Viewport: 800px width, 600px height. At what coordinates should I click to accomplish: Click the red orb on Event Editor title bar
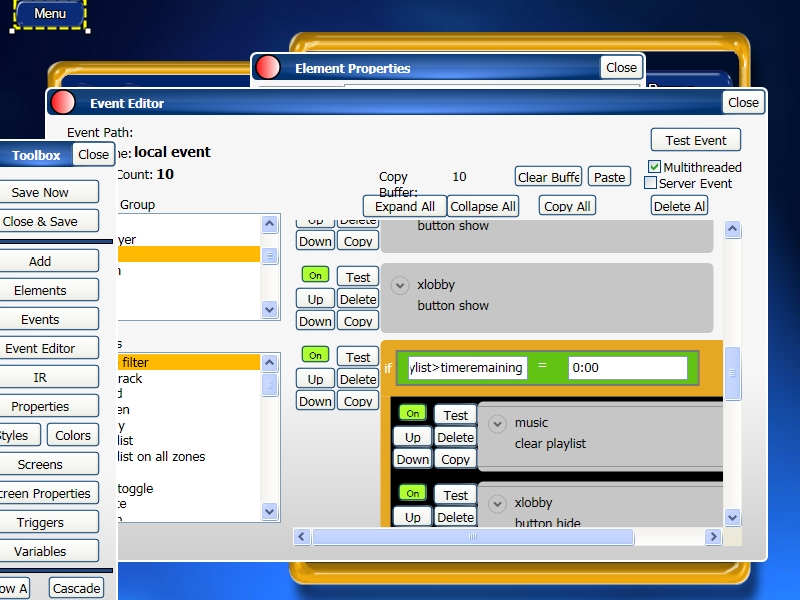coord(63,102)
